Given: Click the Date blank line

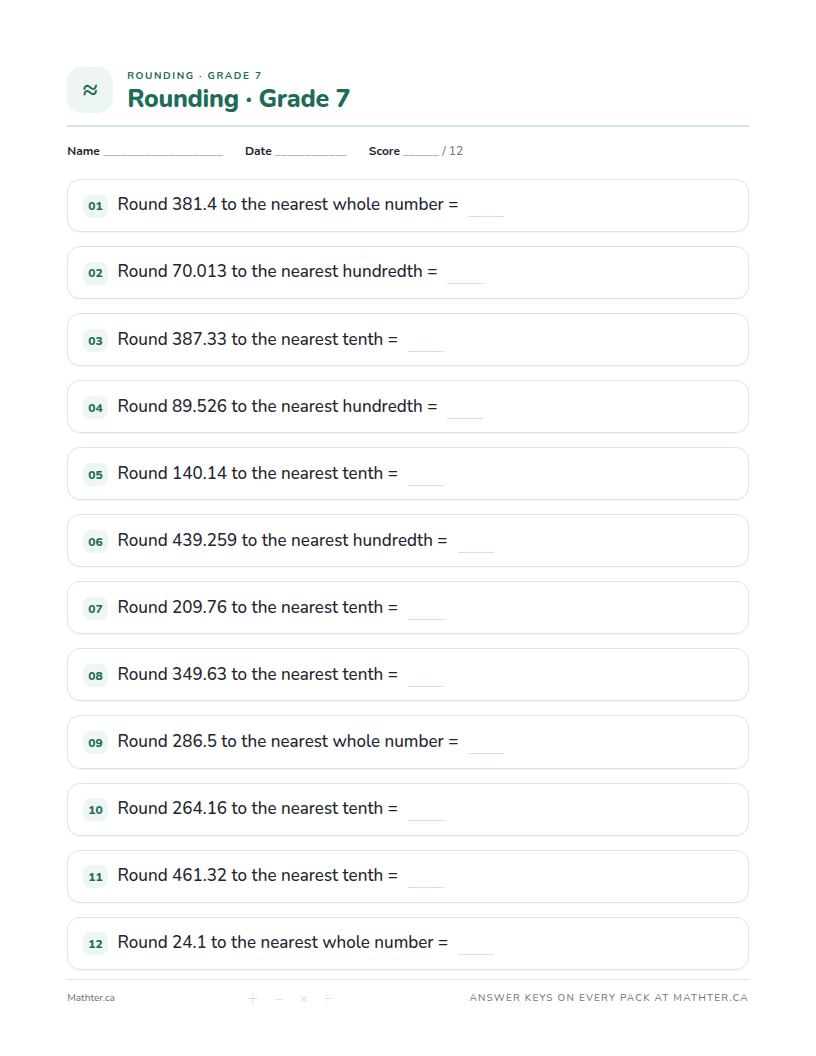Looking at the screenshot, I should click(311, 154).
